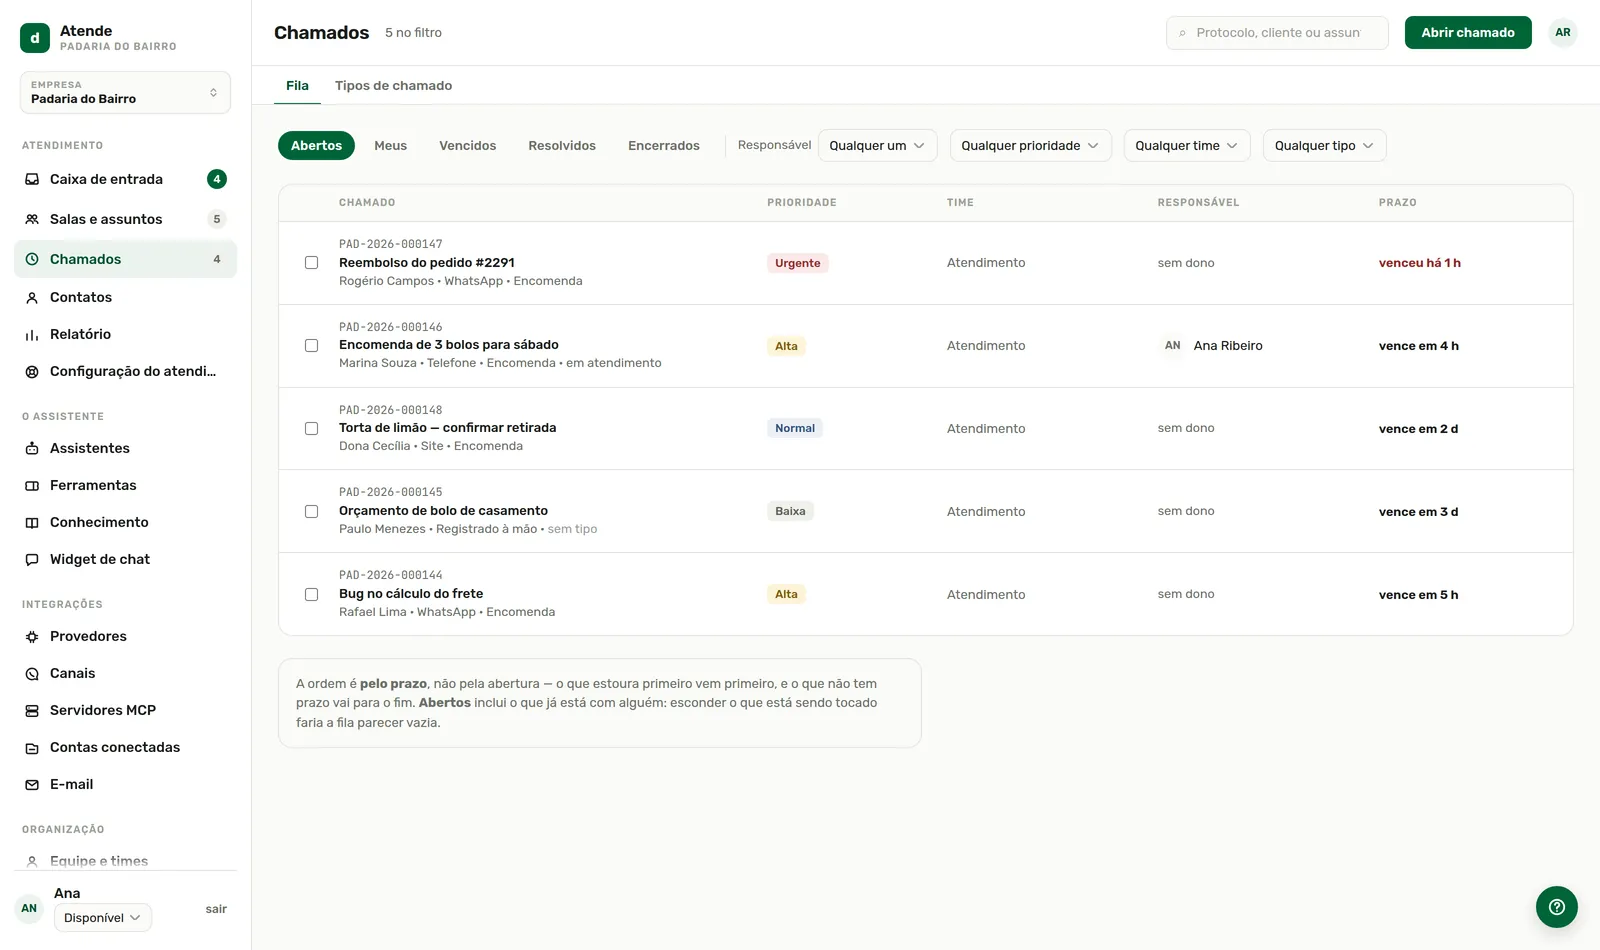This screenshot has height=950, width=1600.
Task: Click the Widget de chat bubble icon
Action: [x=32, y=560]
